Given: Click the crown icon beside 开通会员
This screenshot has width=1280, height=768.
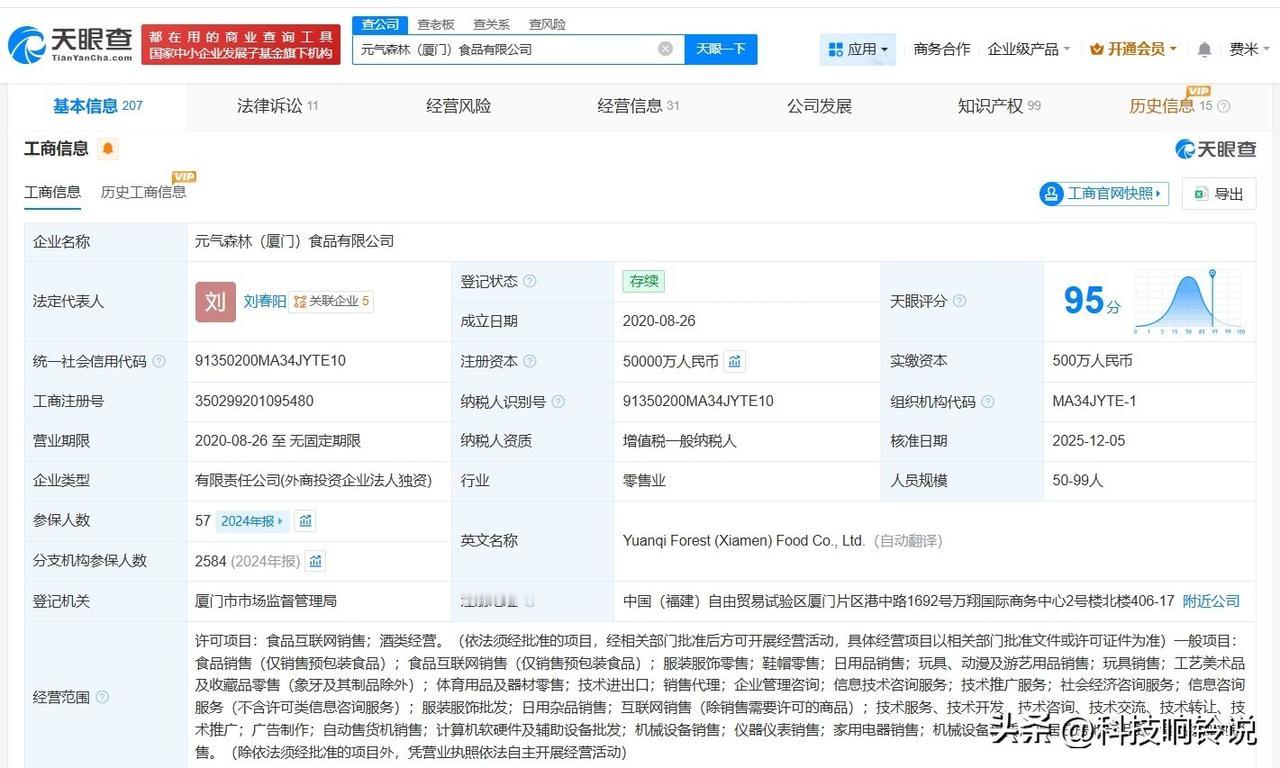Looking at the screenshot, I should 1096,49.
